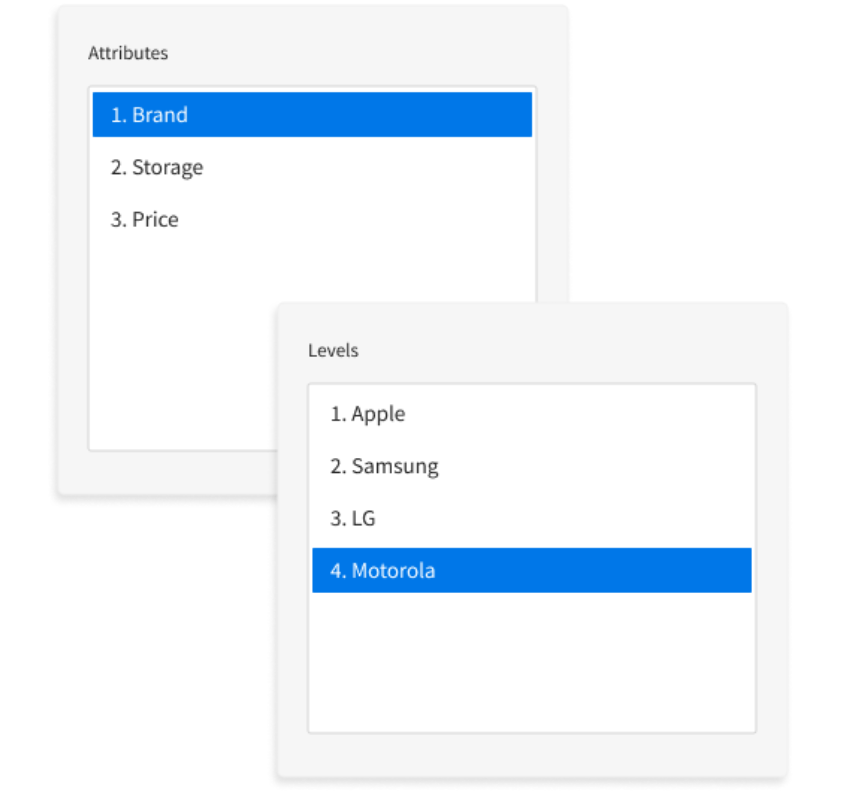Viewport: 850px width, 794px height.
Task: Click the Attributes panel heading
Action: coord(128,53)
